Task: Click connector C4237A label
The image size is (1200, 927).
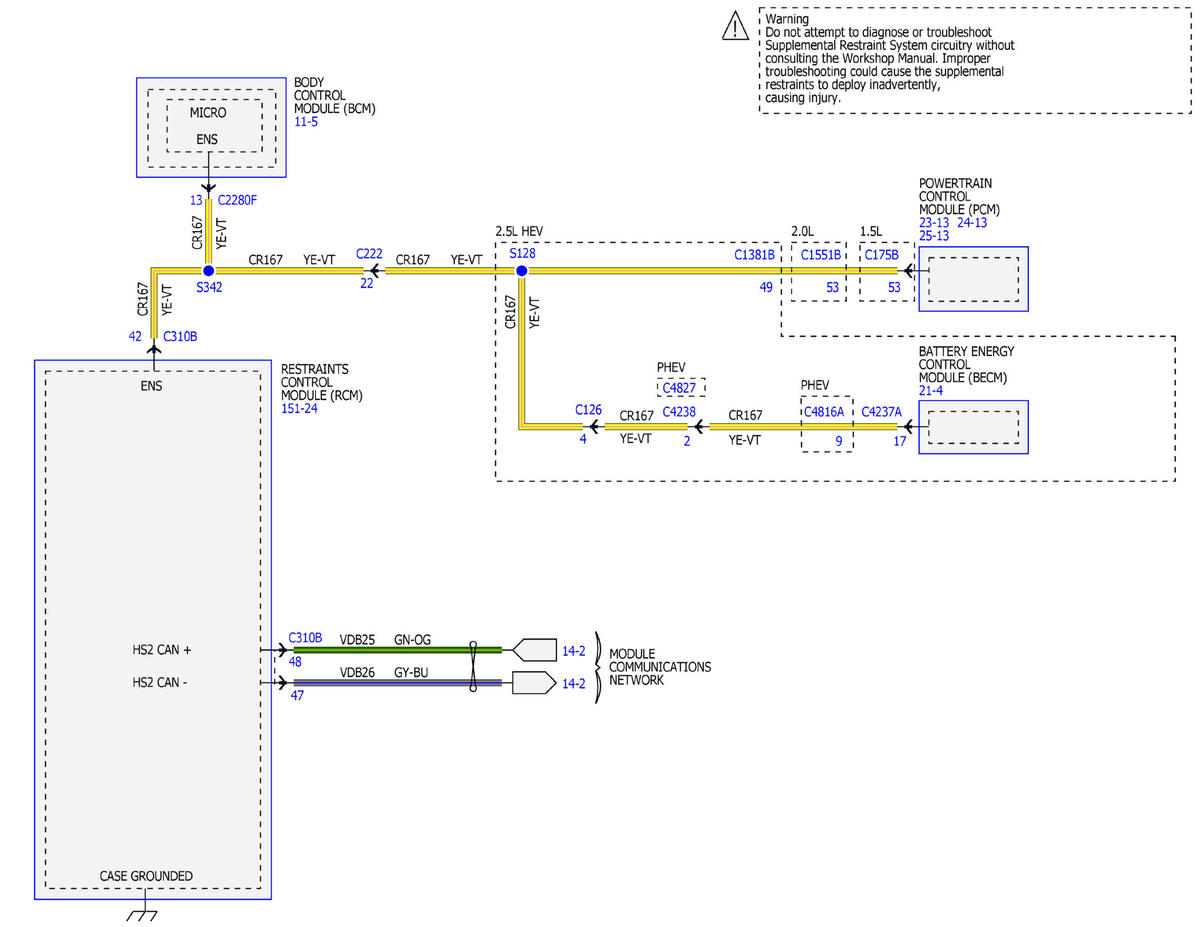Action: [881, 411]
